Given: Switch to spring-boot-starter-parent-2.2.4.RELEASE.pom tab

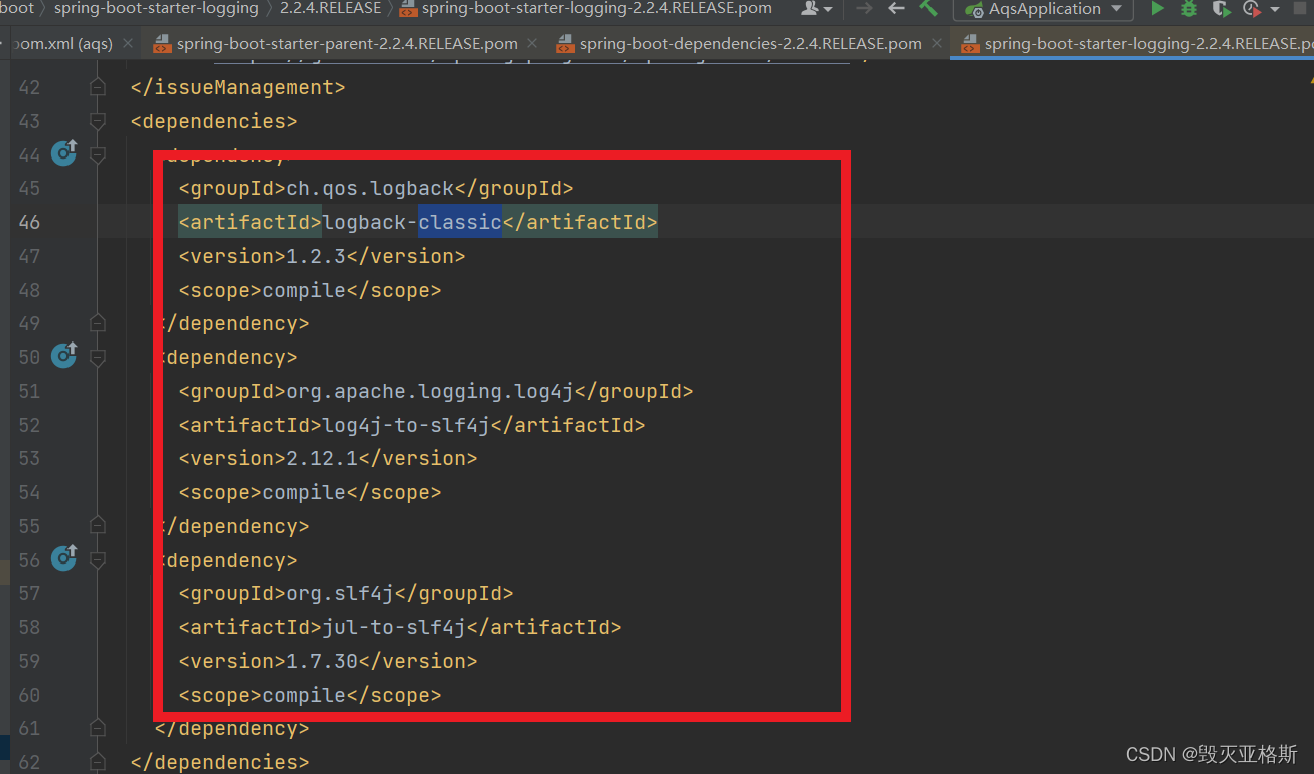Looking at the screenshot, I should point(346,44).
